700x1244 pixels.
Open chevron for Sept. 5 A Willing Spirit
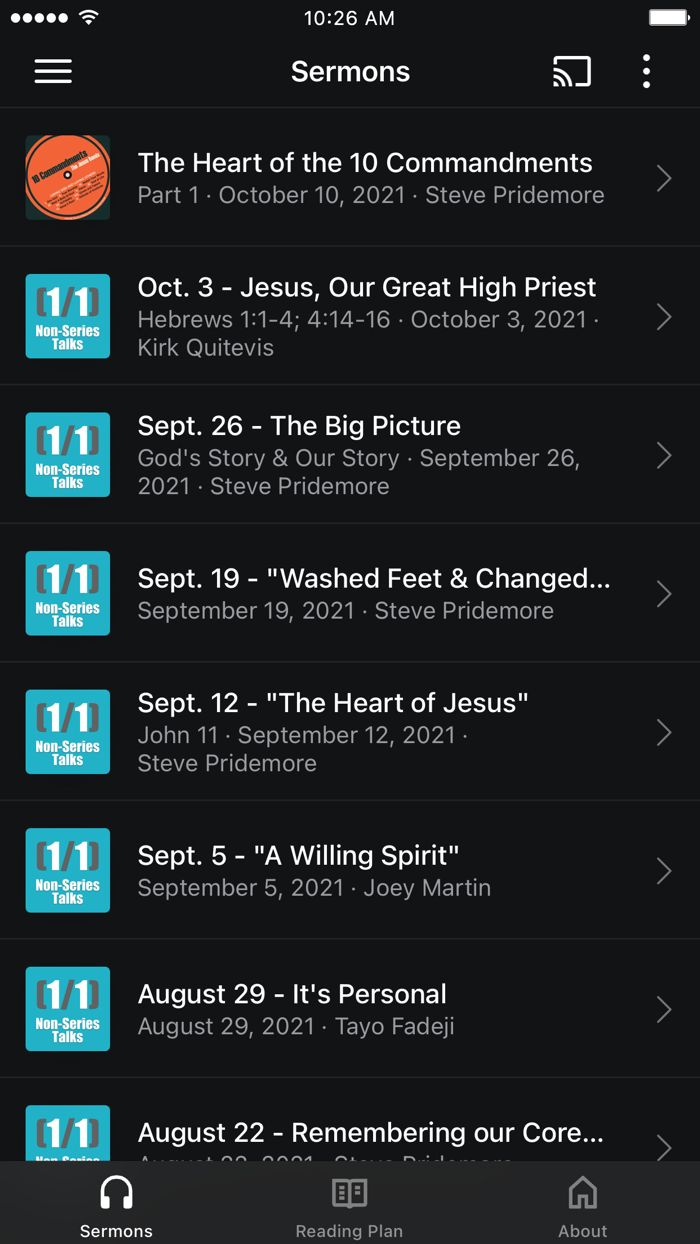tap(664, 871)
